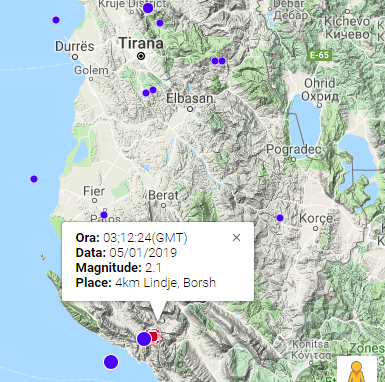
Task: Select the large marker at Kruje District
Action: tap(148, 8)
